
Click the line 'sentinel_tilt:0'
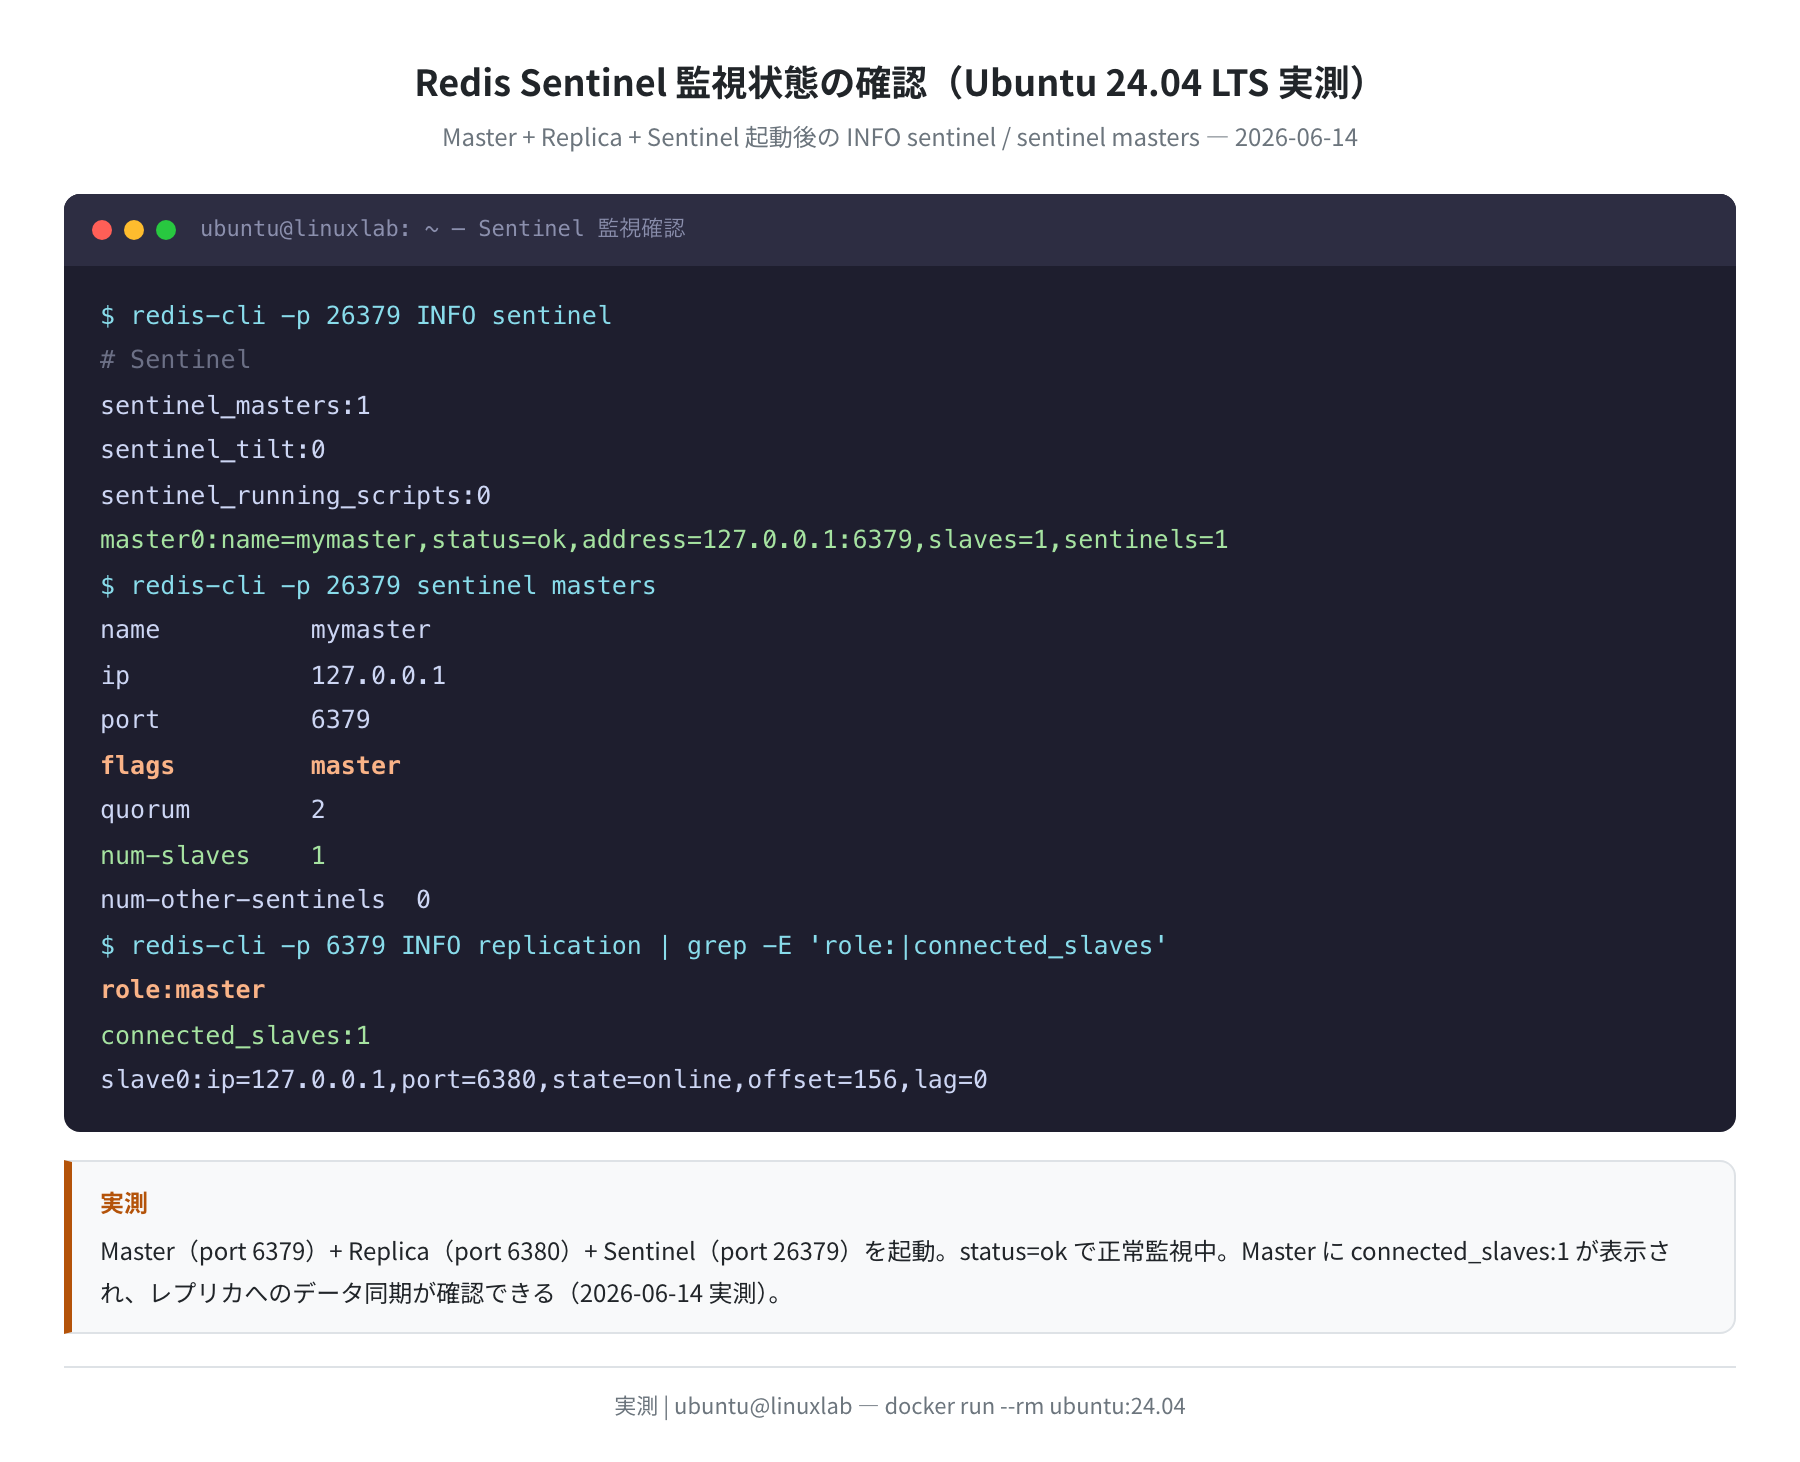[213, 450]
